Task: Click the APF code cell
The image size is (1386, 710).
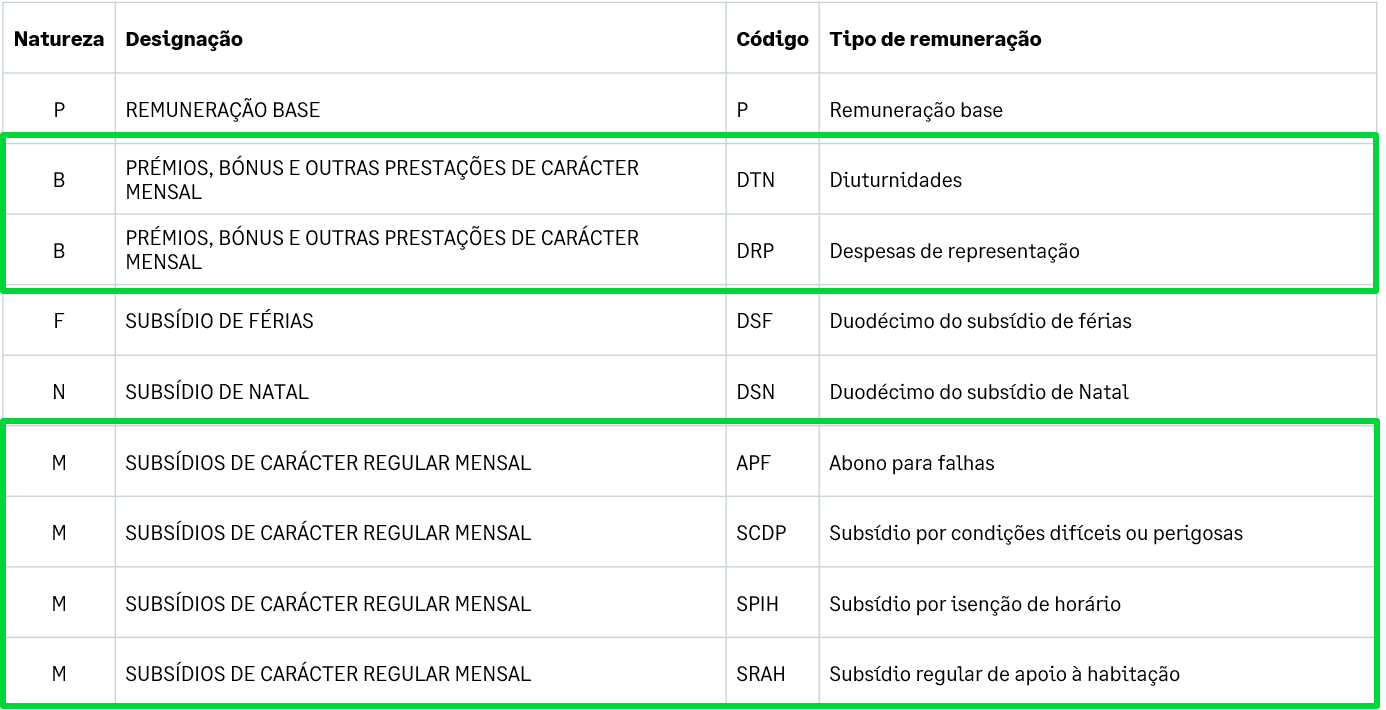Action: tap(772, 463)
